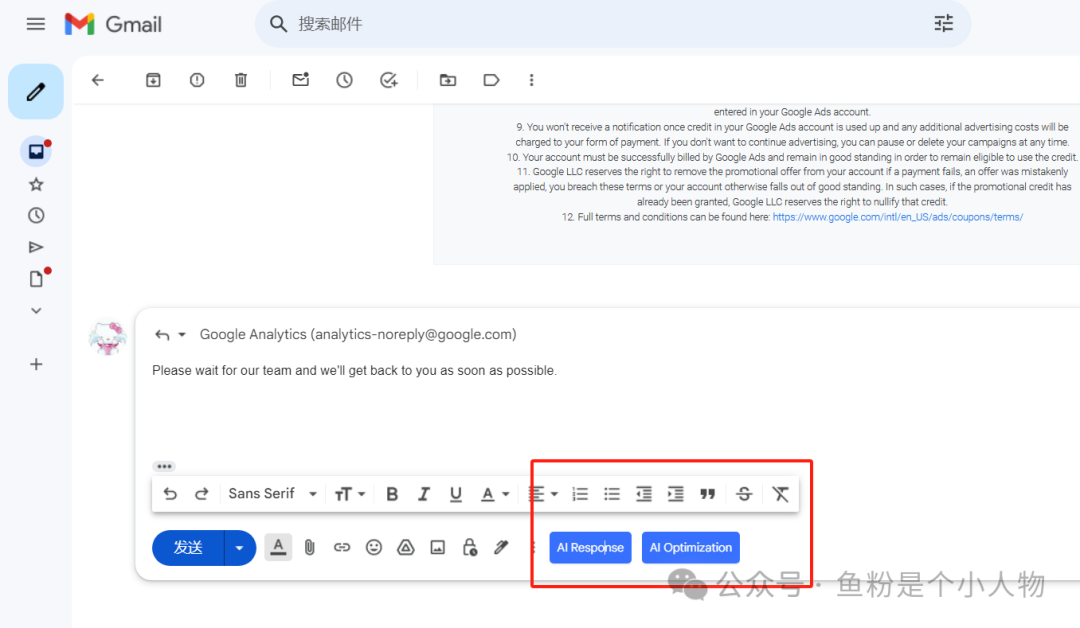Toggle strikethrough formatting
The width and height of the screenshot is (1080, 628).
[744, 494]
